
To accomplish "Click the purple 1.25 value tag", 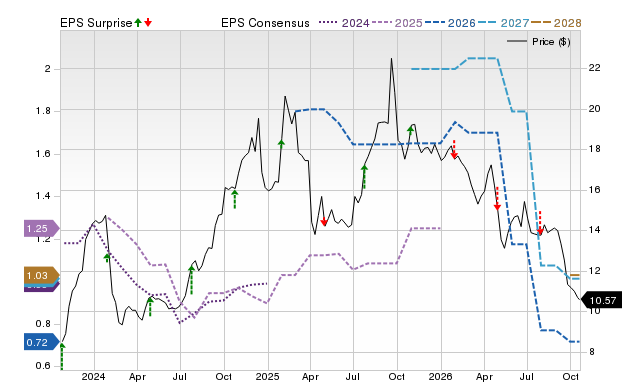I will [41, 229].
